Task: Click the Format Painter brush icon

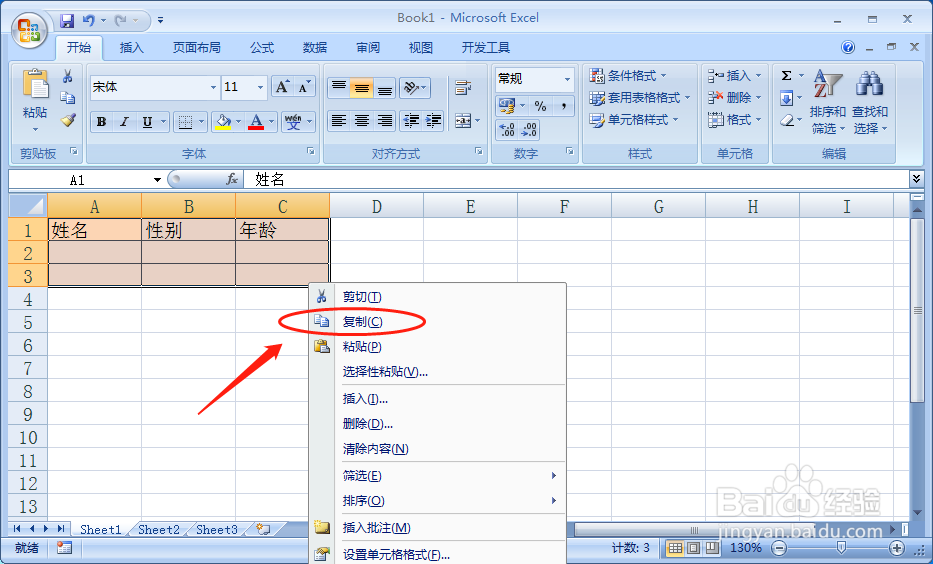Action: (68, 120)
